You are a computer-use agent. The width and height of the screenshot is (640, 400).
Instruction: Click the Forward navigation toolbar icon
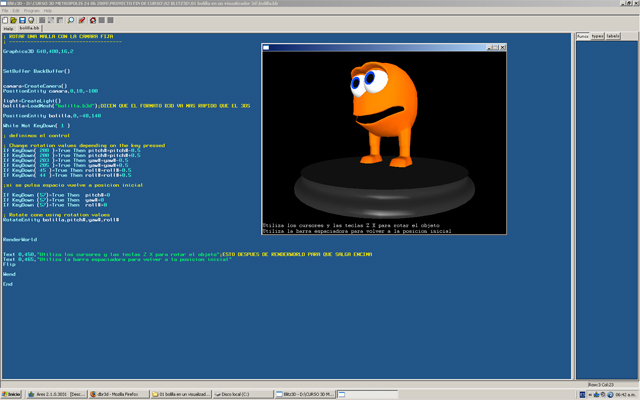(110, 20)
